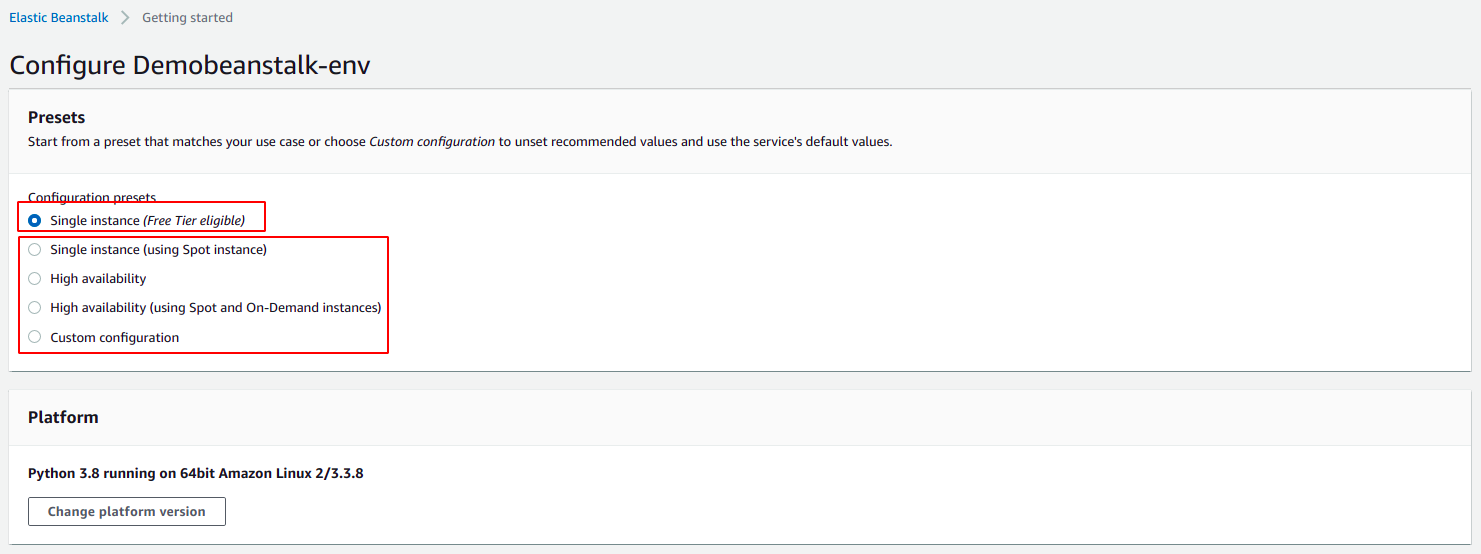Click the Presets section heading
The width and height of the screenshot is (1481, 554).
click(56, 117)
